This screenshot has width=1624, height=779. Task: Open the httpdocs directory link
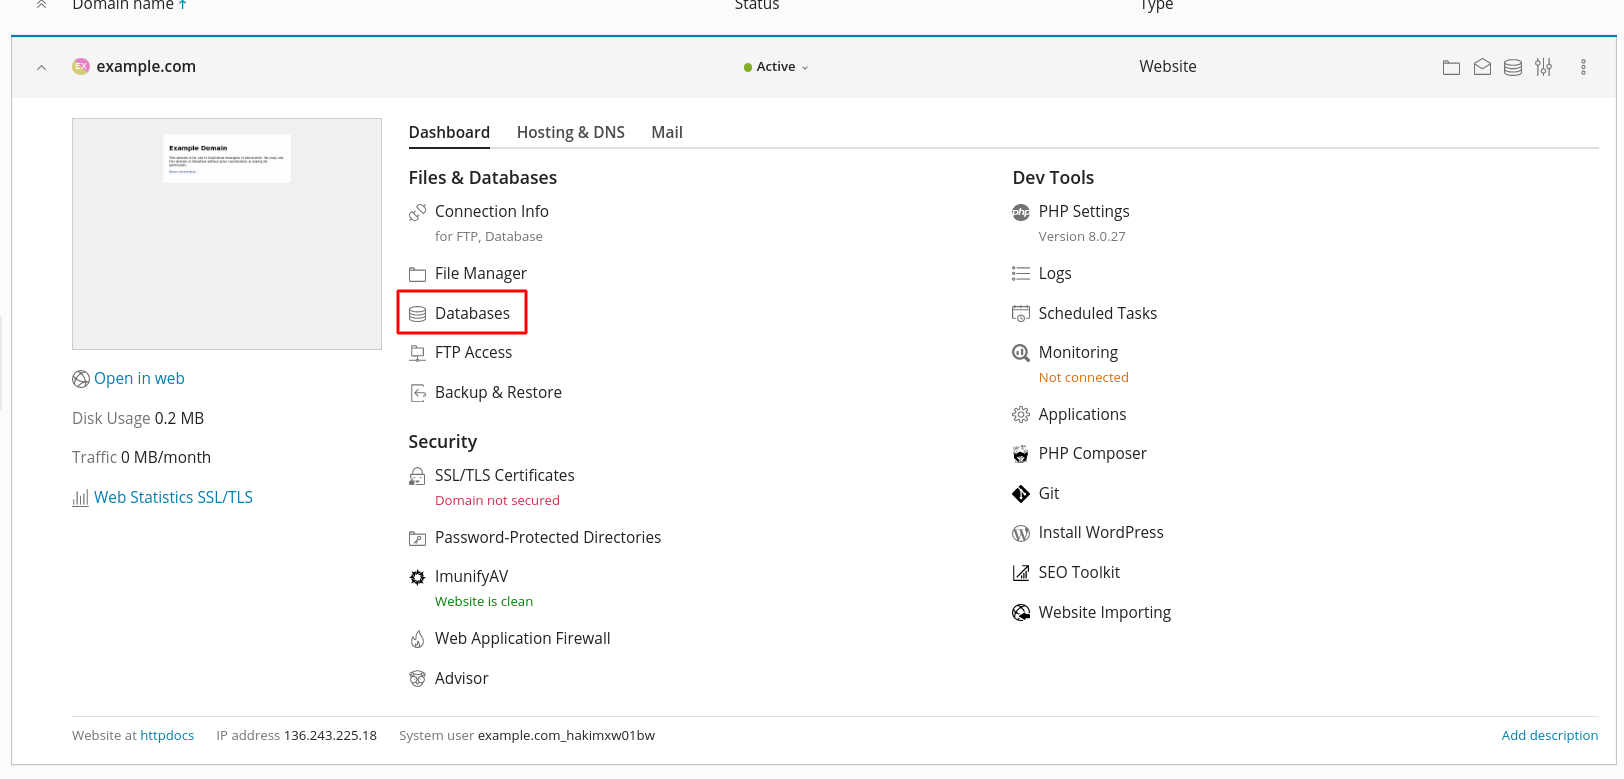167,735
